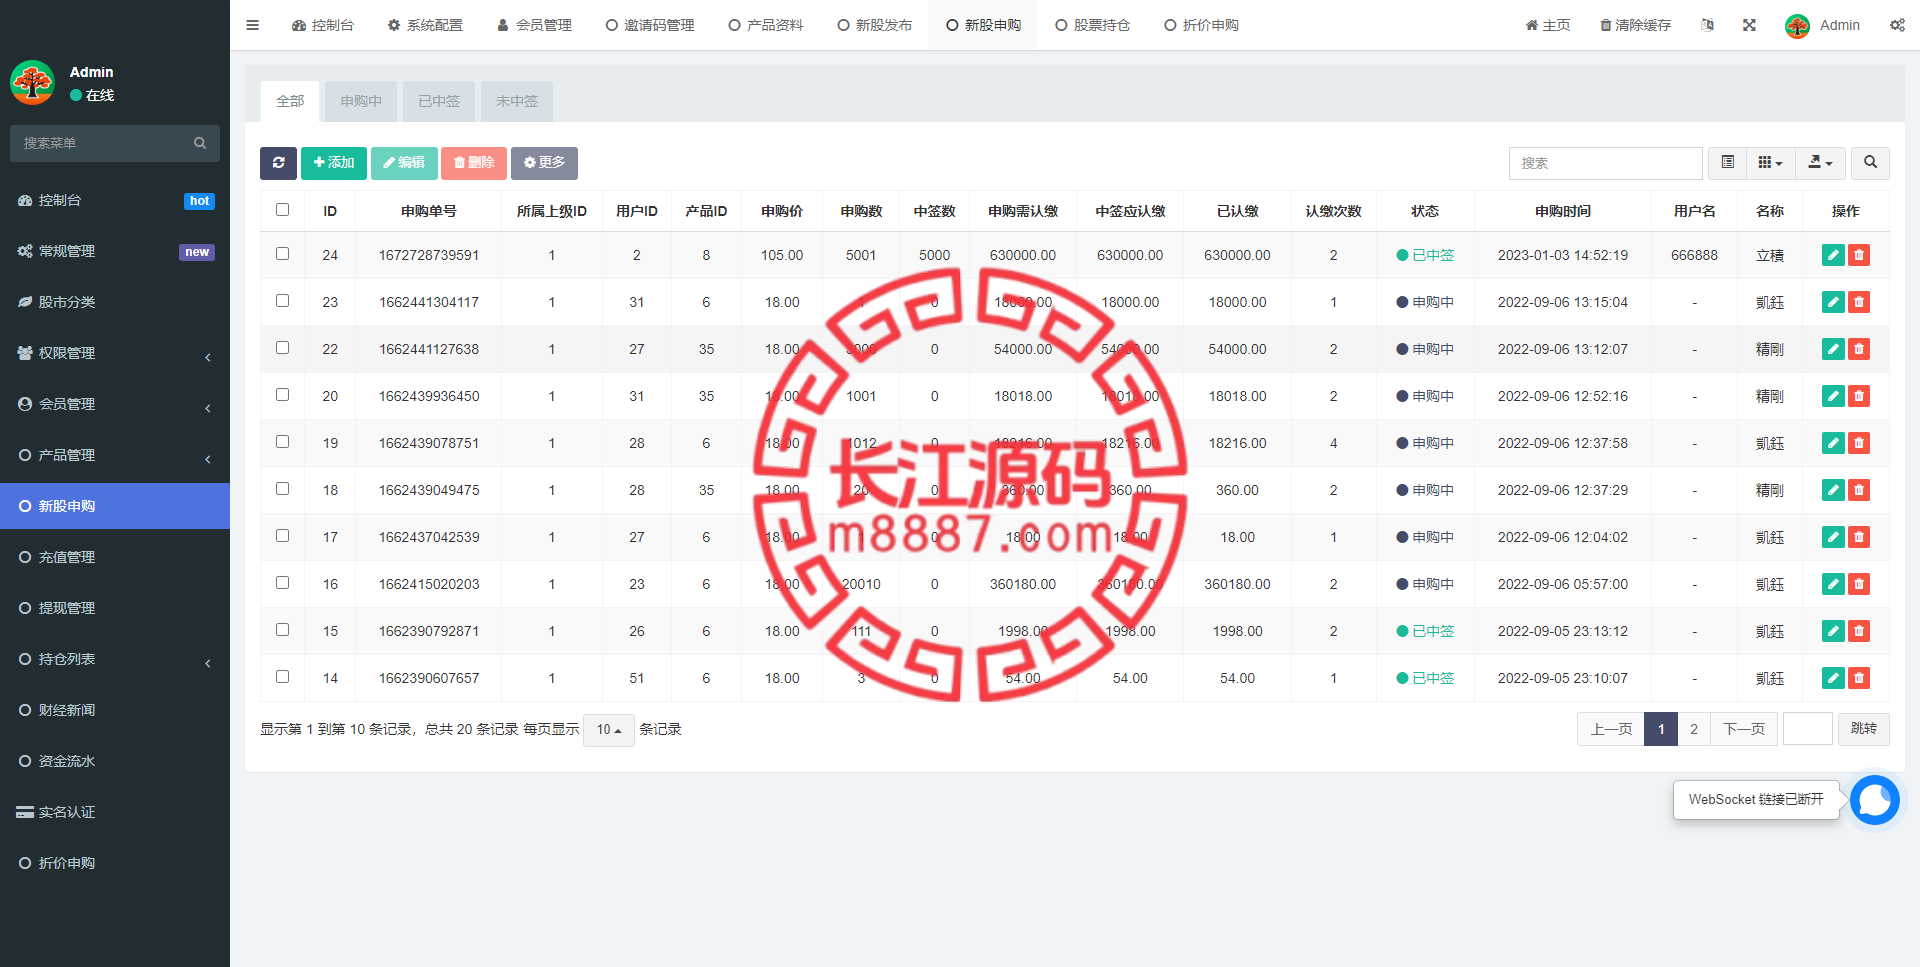
Task: Toggle the select-all checkbox in table header
Action: (282, 210)
